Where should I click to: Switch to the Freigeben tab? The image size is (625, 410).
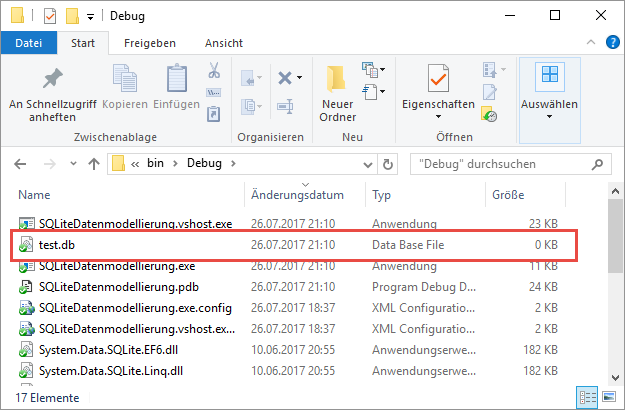(150, 43)
